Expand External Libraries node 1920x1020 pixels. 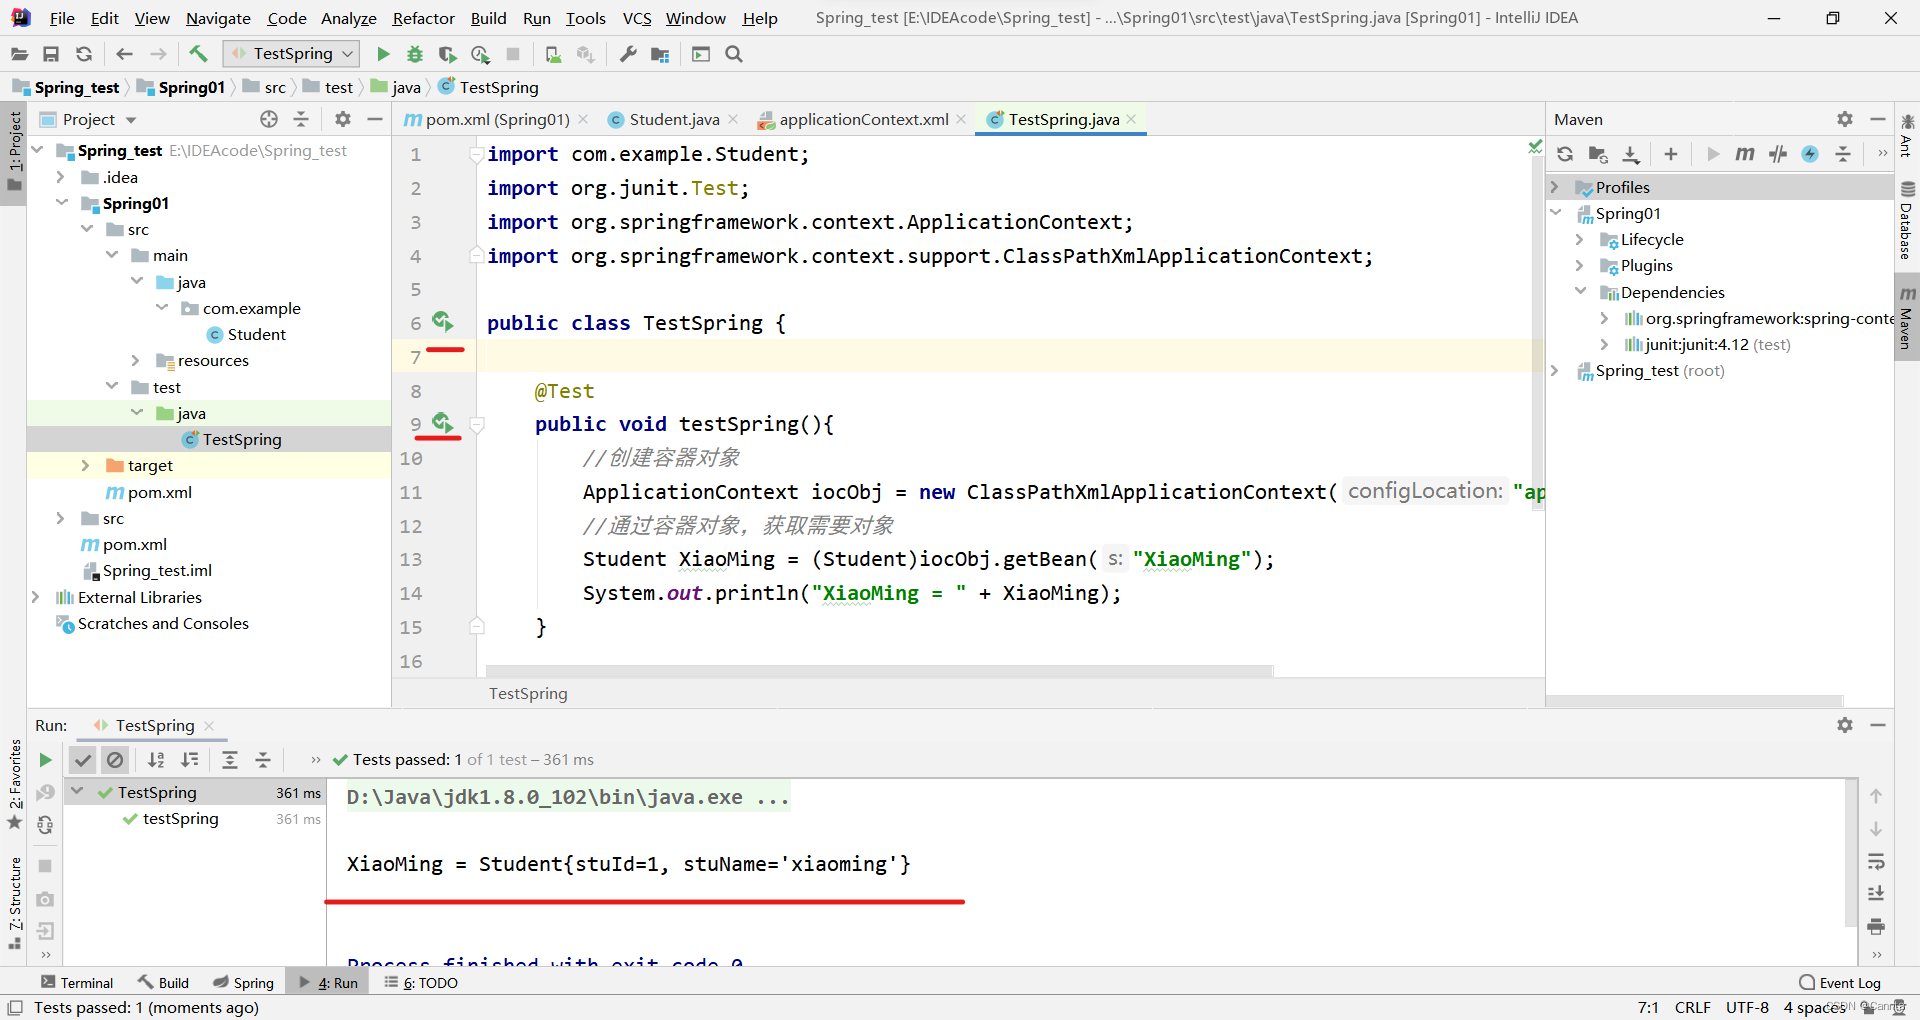point(36,597)
